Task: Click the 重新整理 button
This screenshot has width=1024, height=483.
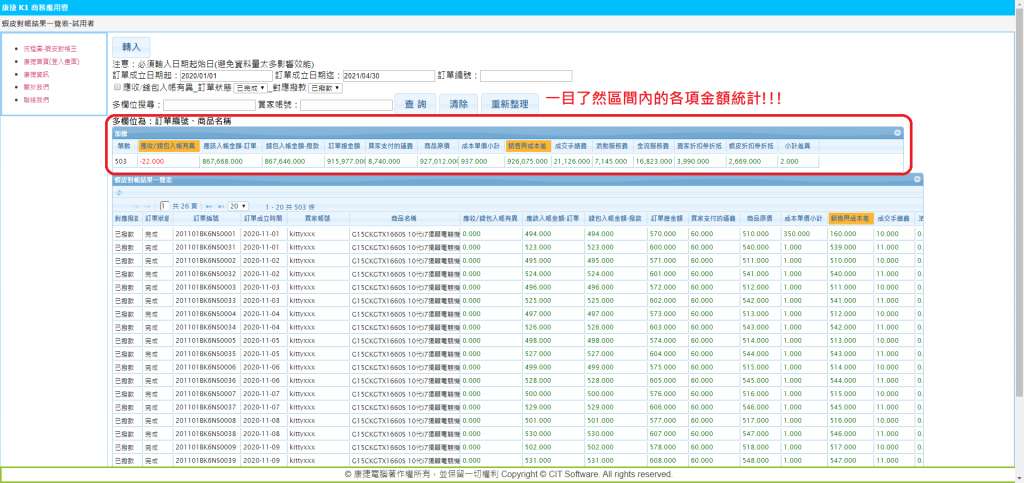Action: (x=509, y=103)
